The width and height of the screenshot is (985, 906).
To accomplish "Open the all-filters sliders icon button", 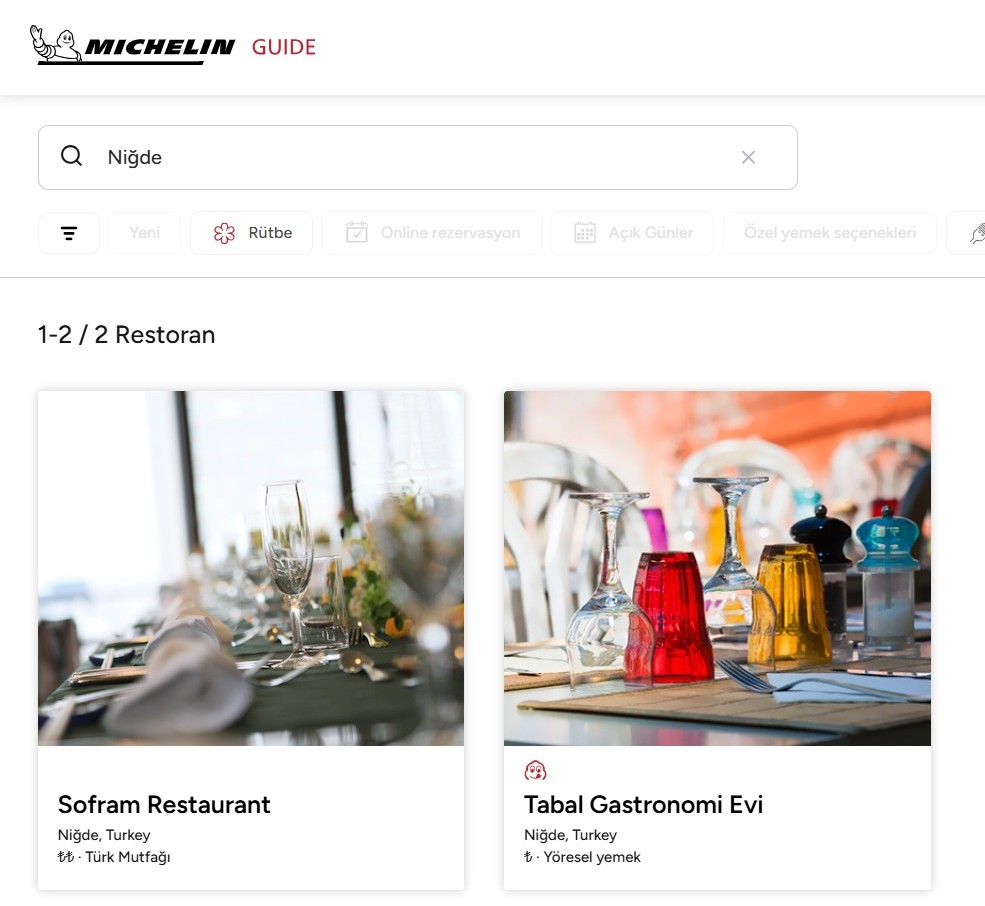I will coord(69,233).
